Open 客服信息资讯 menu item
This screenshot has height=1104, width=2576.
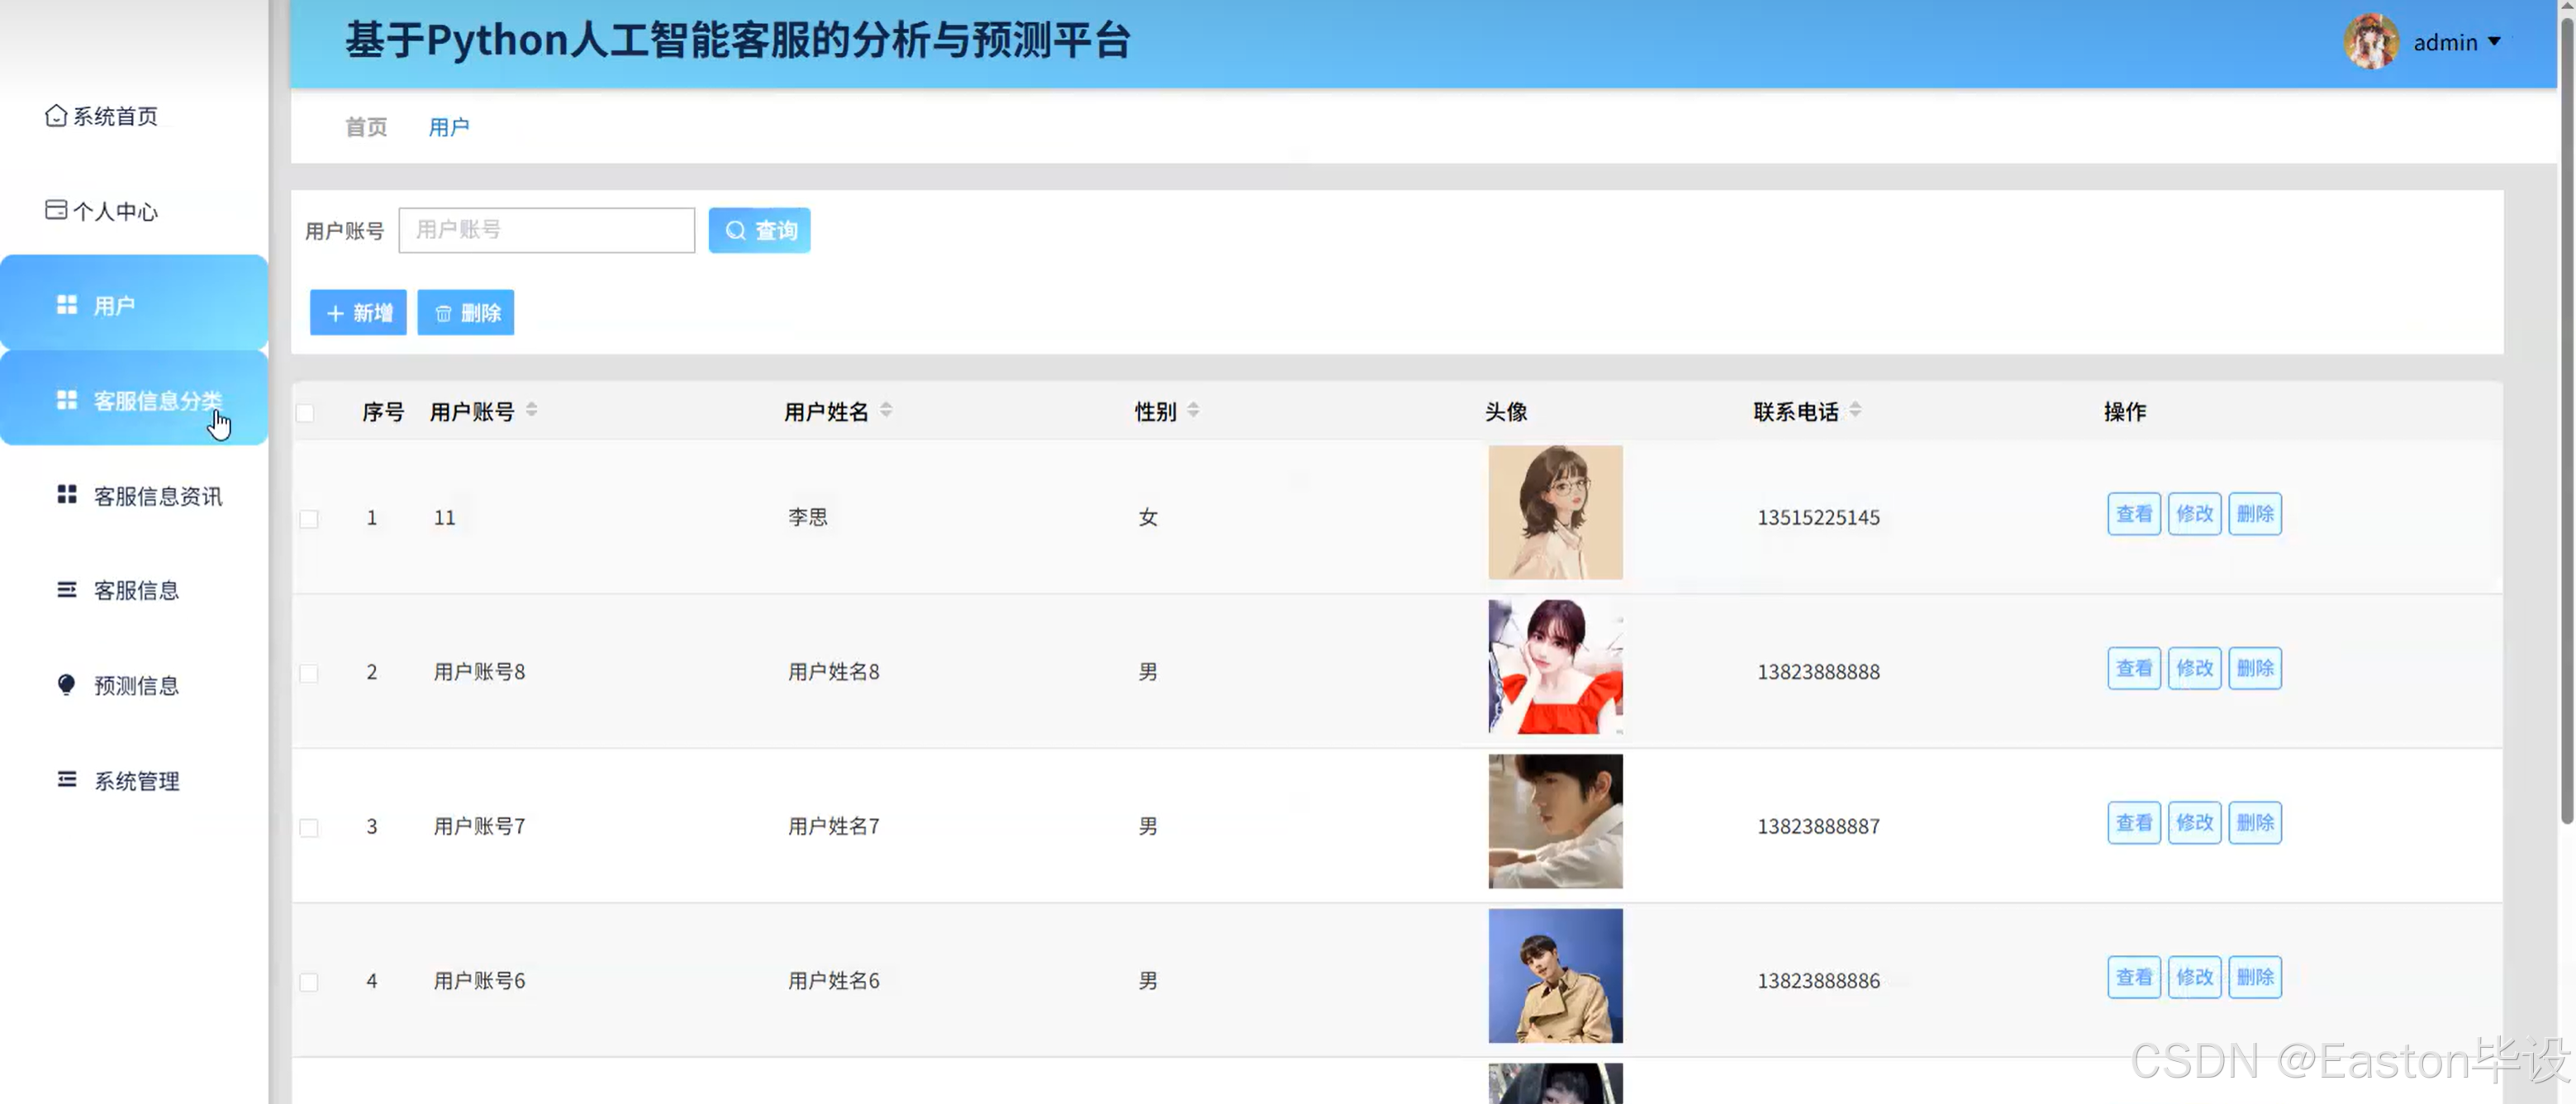point(134,495)
